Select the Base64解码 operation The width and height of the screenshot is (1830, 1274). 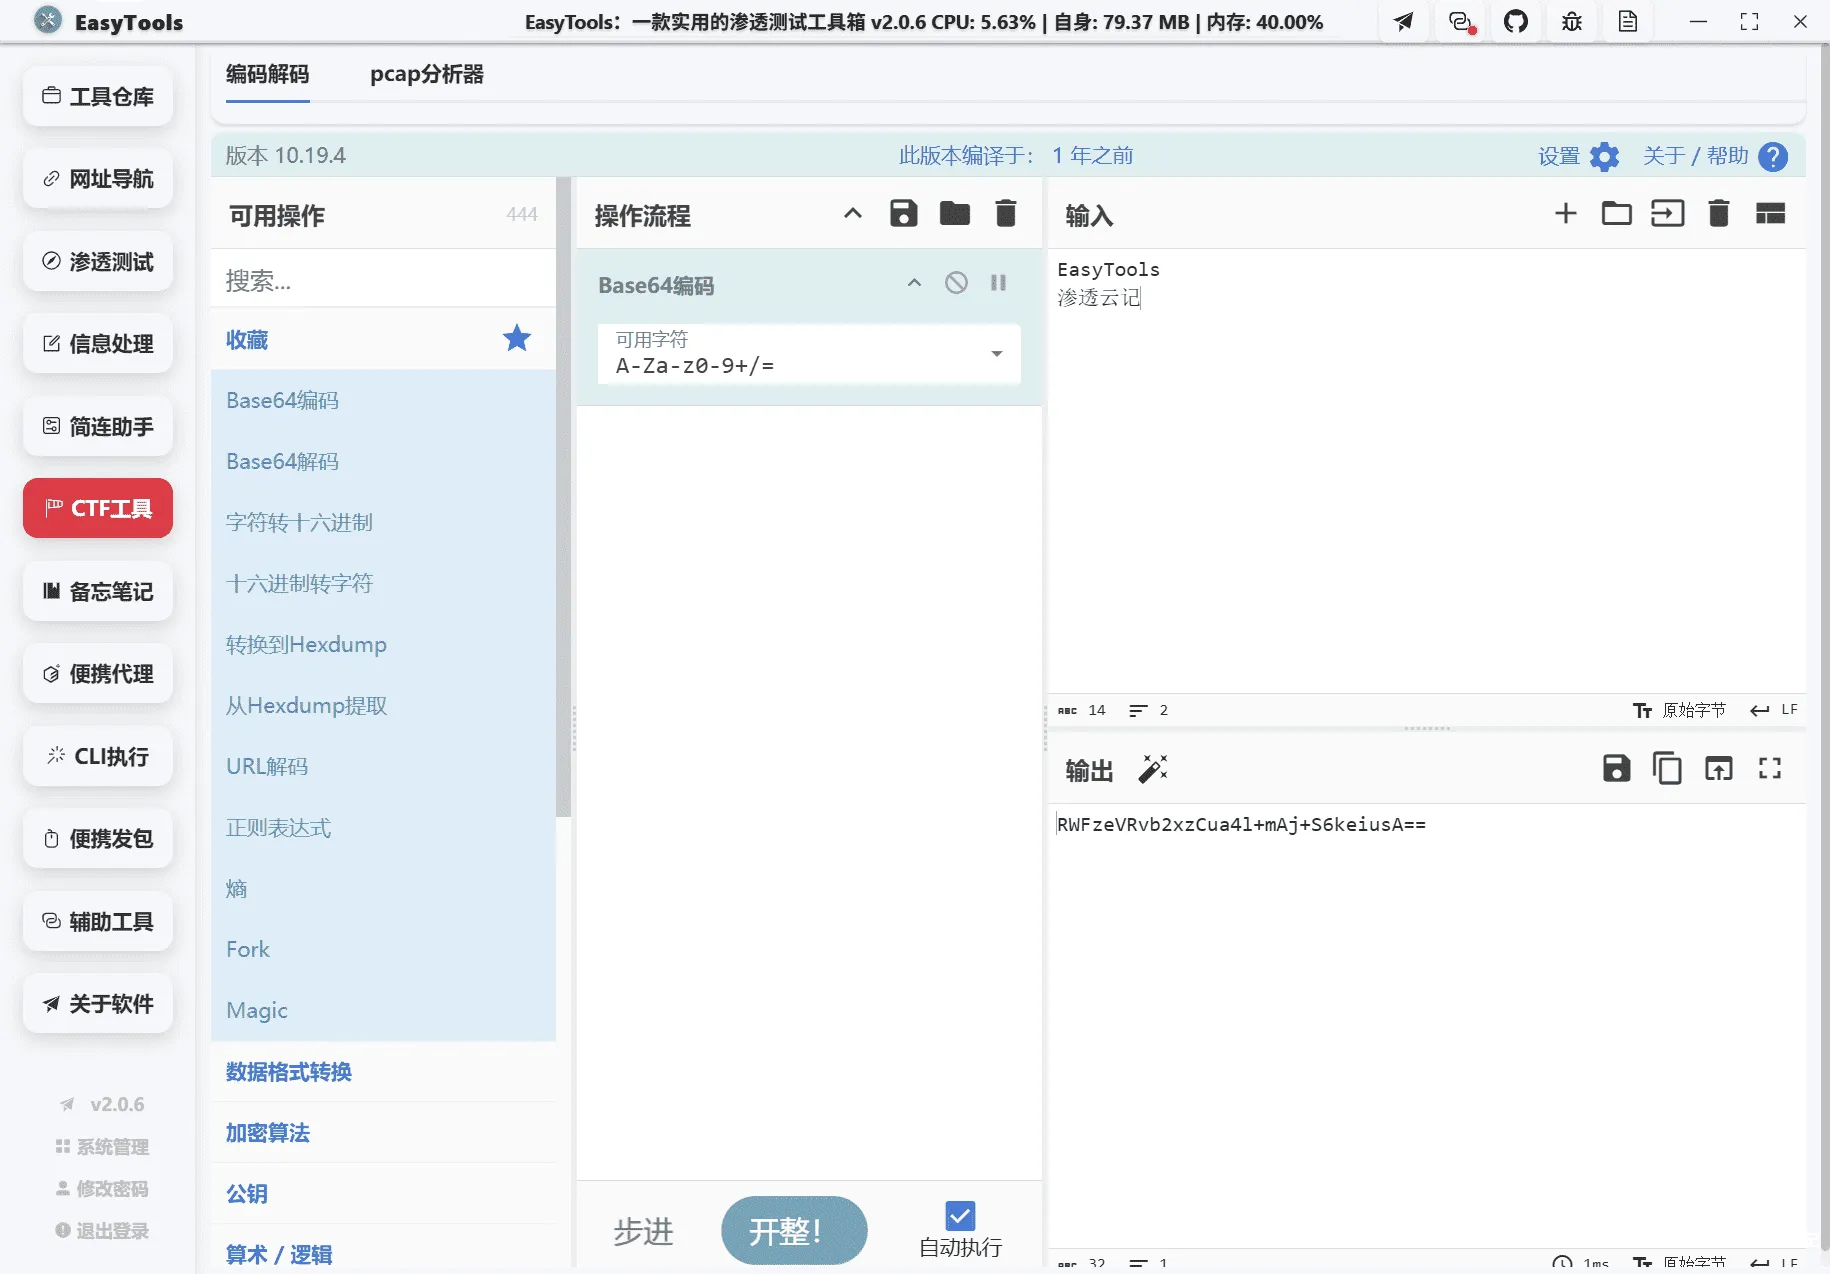(282, 460)
